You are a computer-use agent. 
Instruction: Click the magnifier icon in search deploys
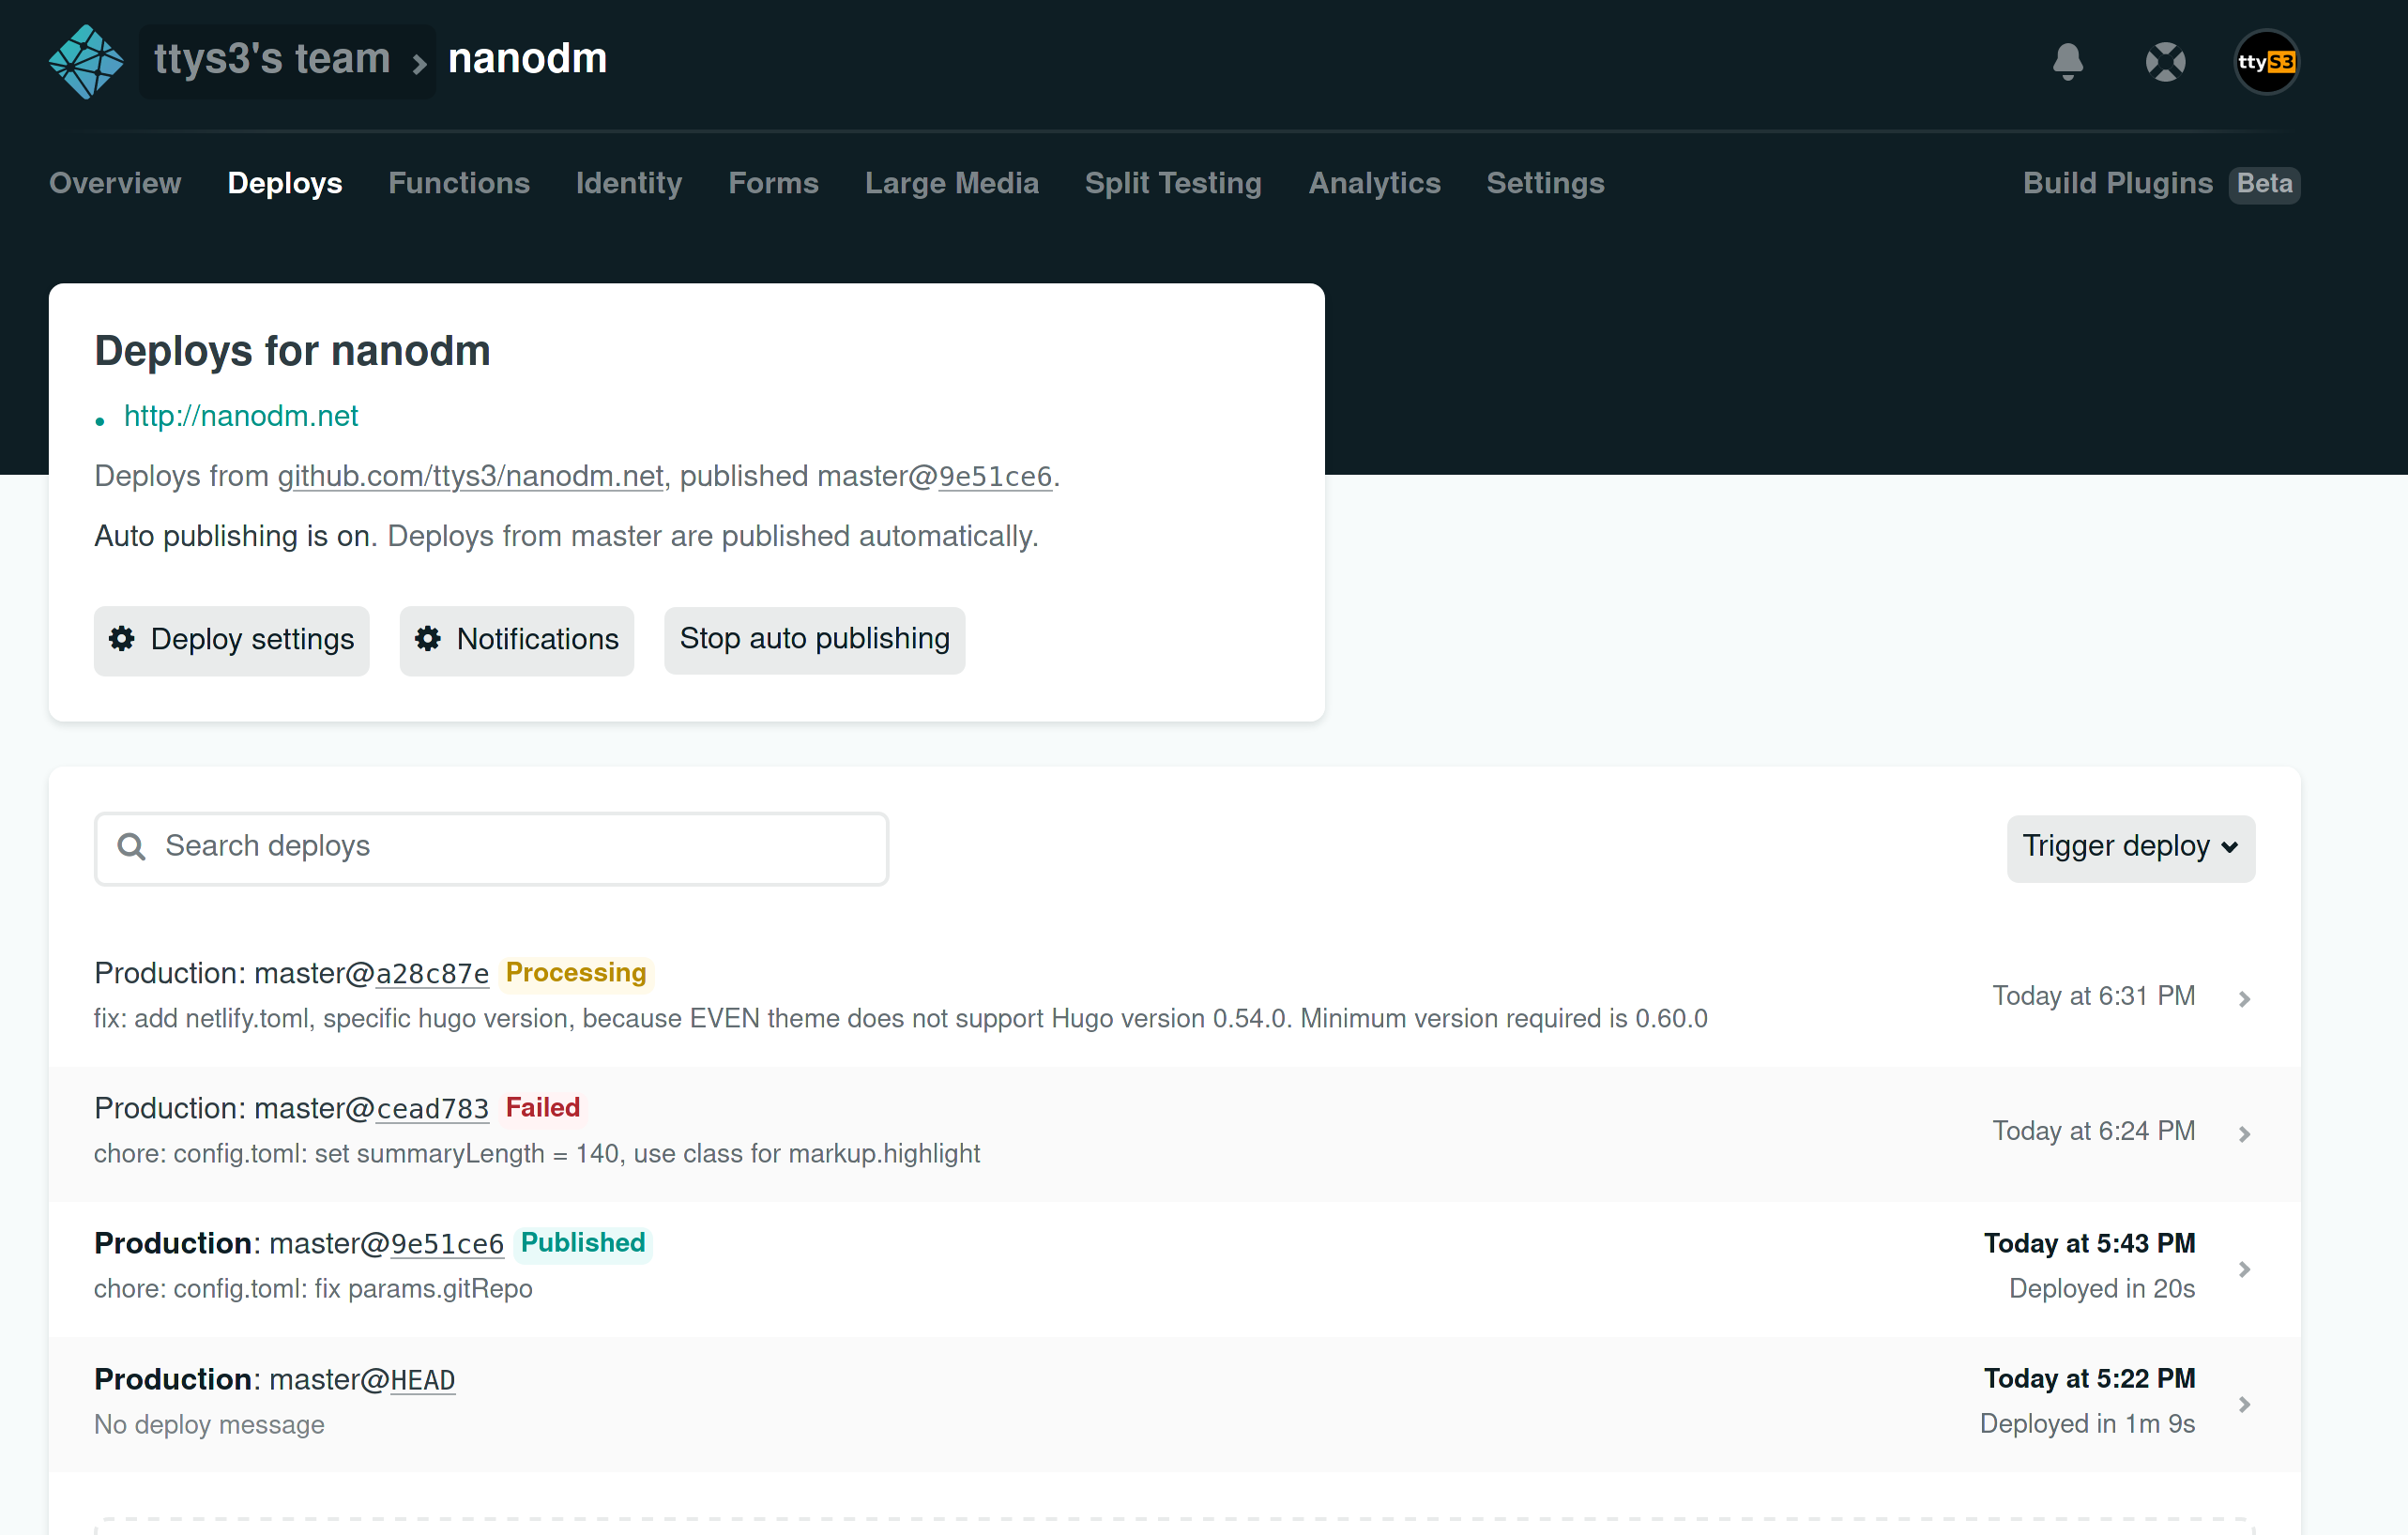pyautogui.click(x=131, y=847)
